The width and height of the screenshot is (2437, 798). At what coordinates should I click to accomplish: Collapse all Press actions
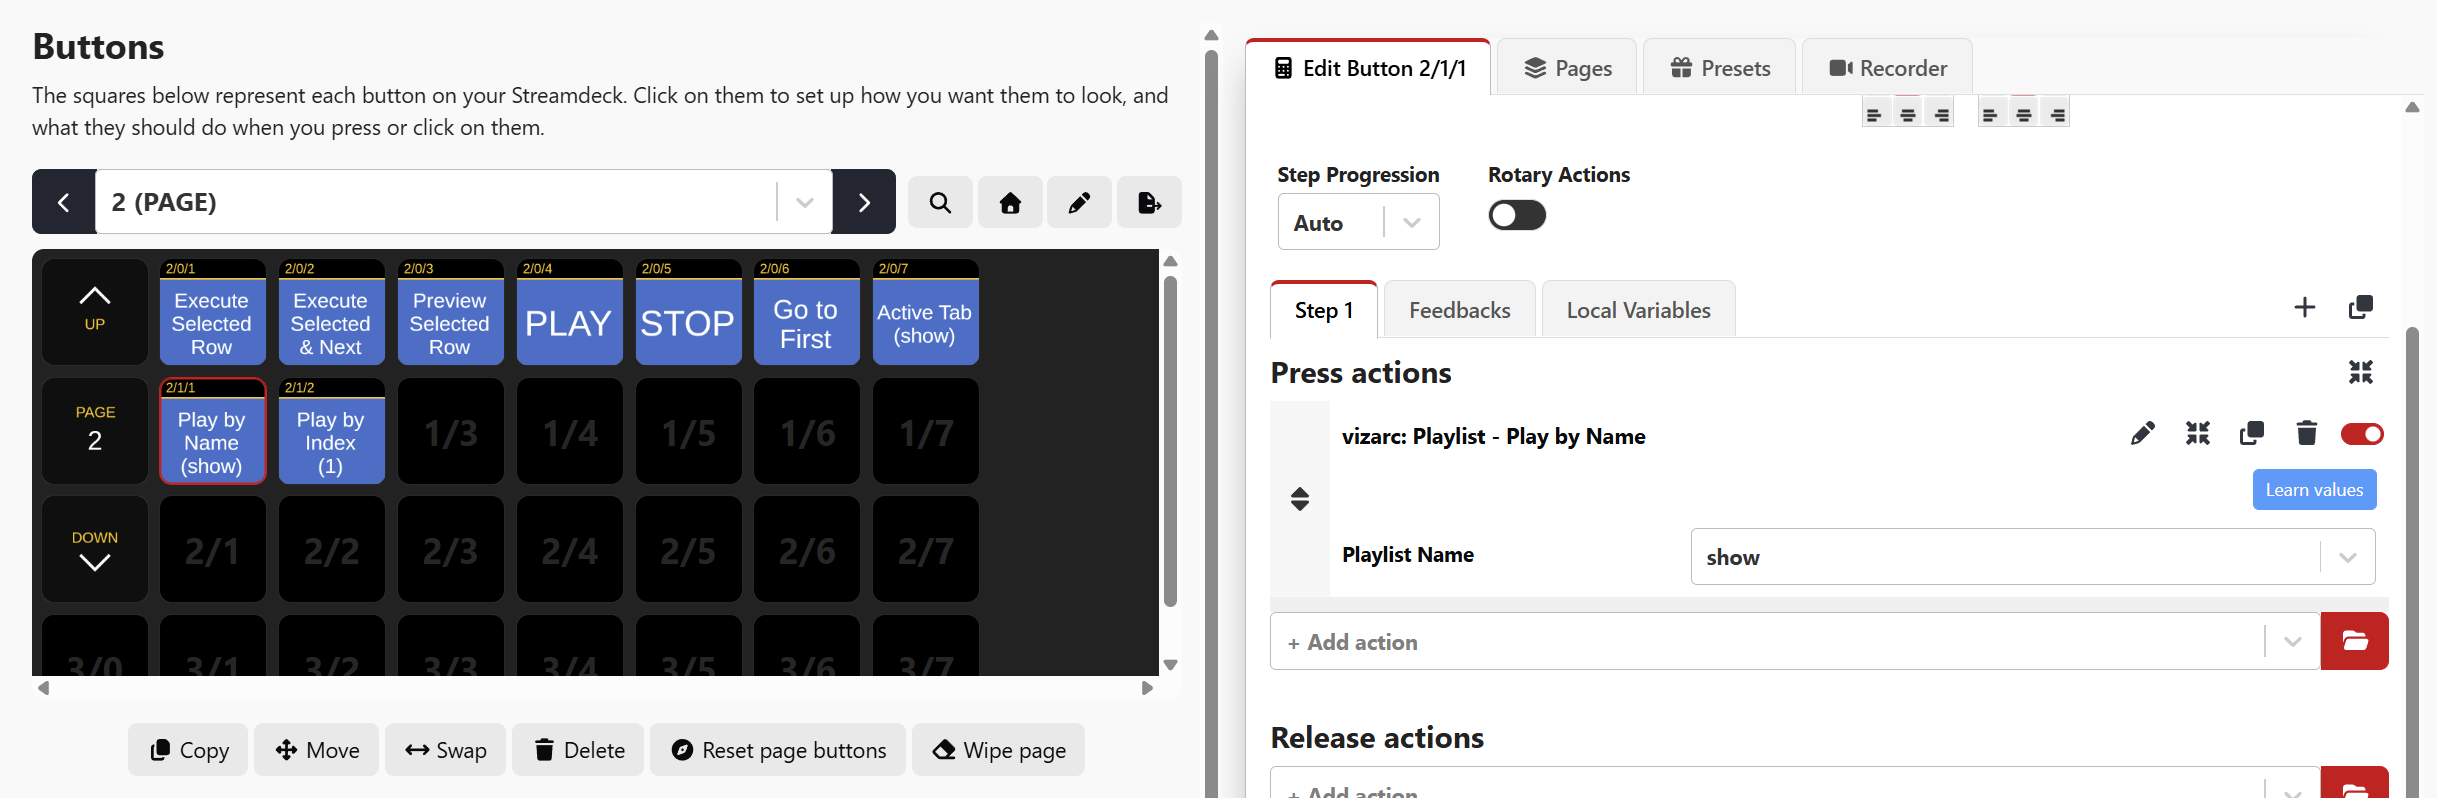2360,372
